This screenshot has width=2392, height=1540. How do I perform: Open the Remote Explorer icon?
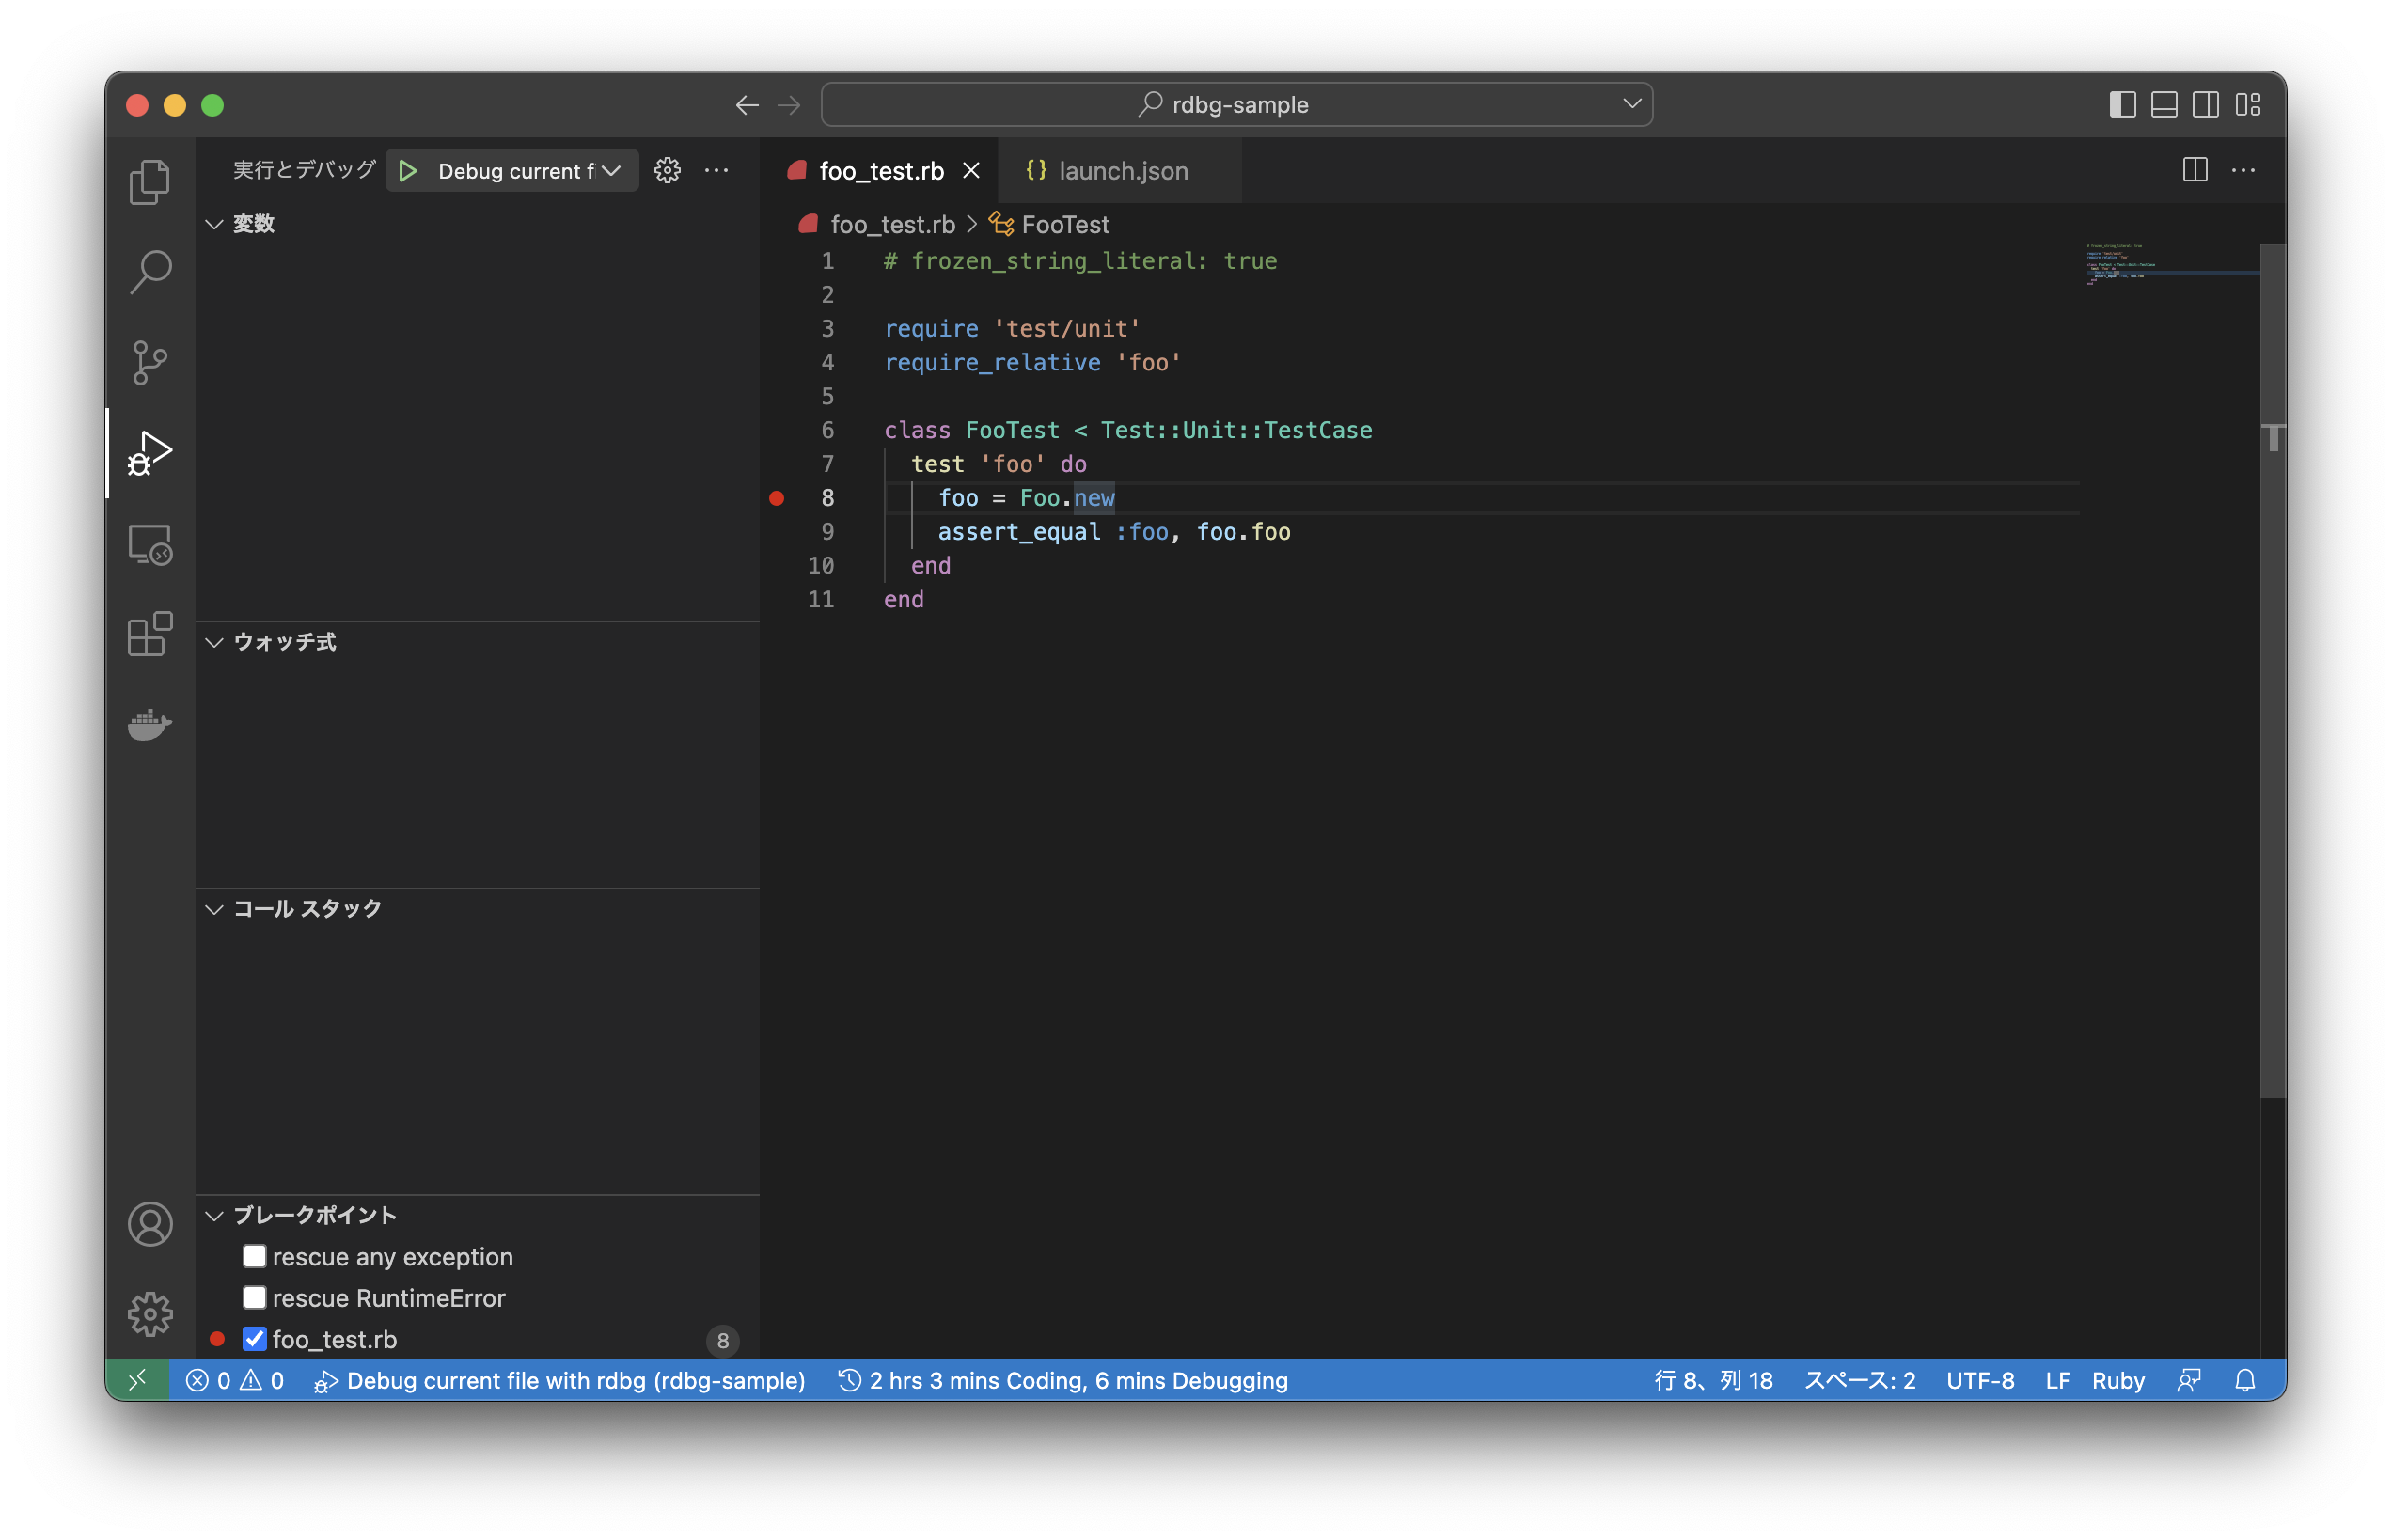[x=150, y=545]
